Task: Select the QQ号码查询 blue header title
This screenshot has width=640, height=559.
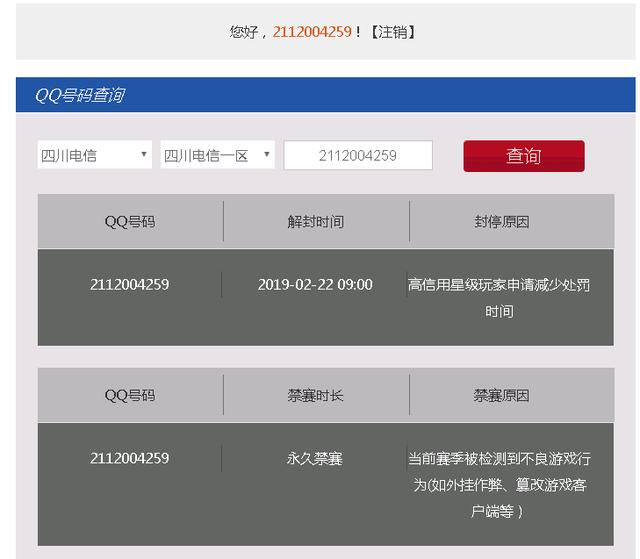Action: click(x=80, y=95)
